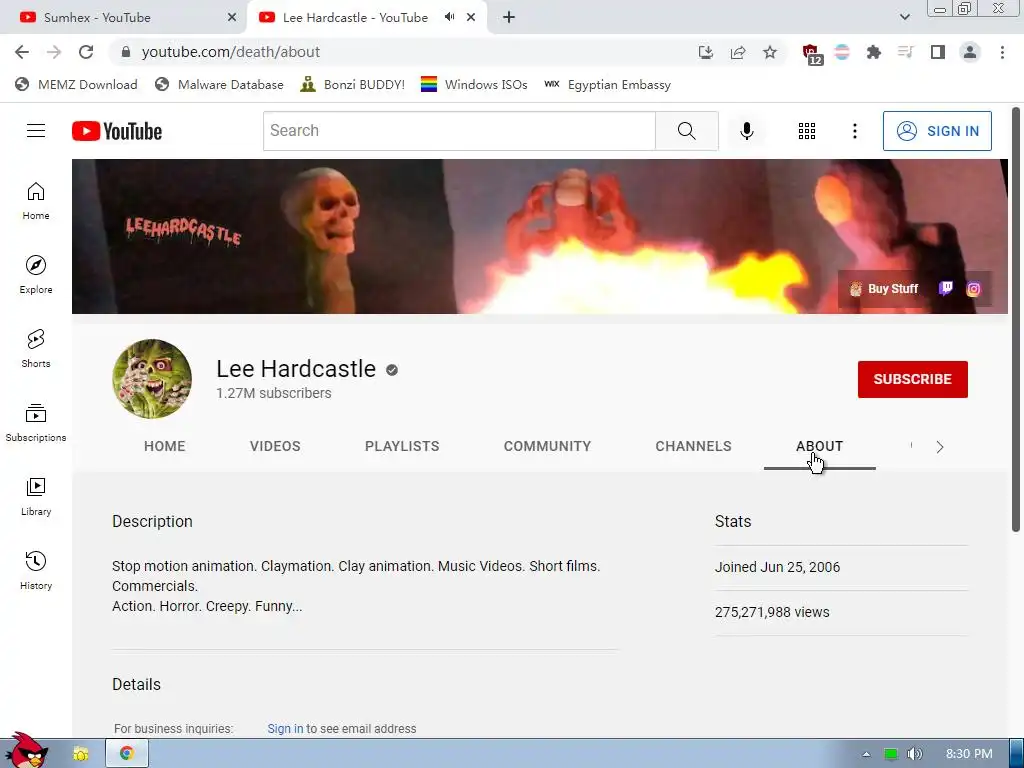The height and width of the screenshot is (768, 1024).
Task: Show more channel tabs chevron
Action: (940, 447)
